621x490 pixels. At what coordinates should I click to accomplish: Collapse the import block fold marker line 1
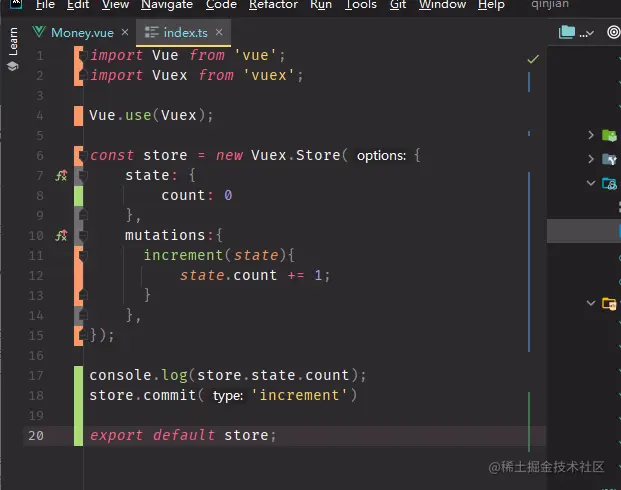(83, 55)
